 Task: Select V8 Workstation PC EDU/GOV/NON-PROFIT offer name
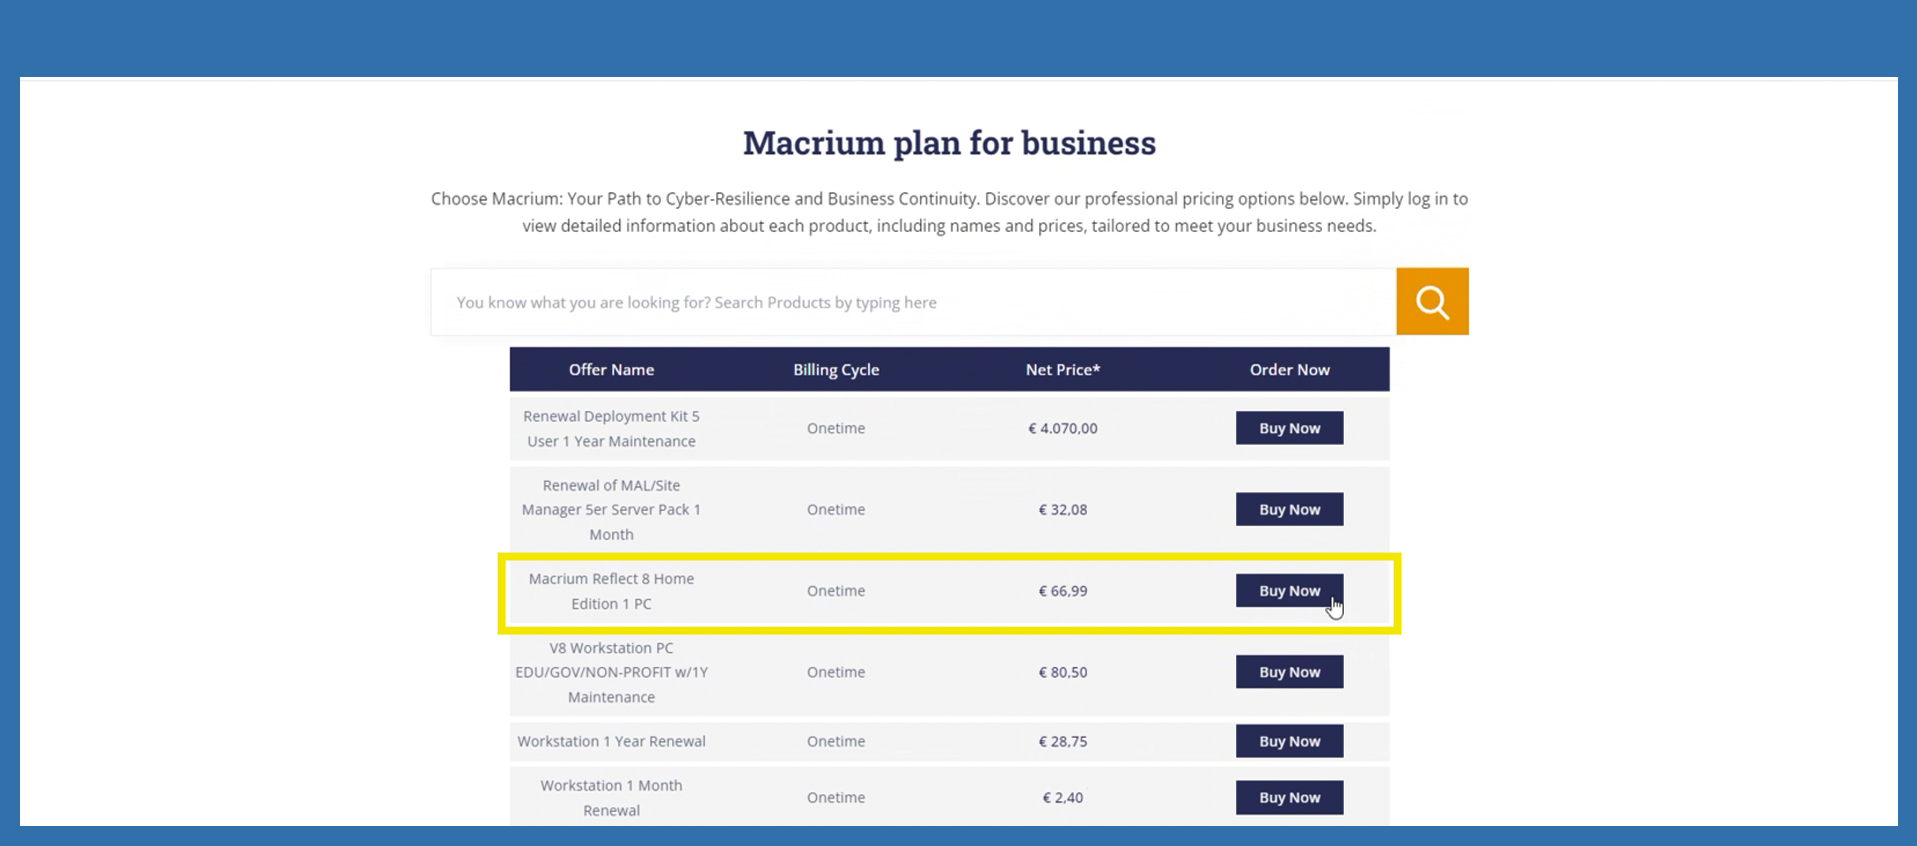611,672
